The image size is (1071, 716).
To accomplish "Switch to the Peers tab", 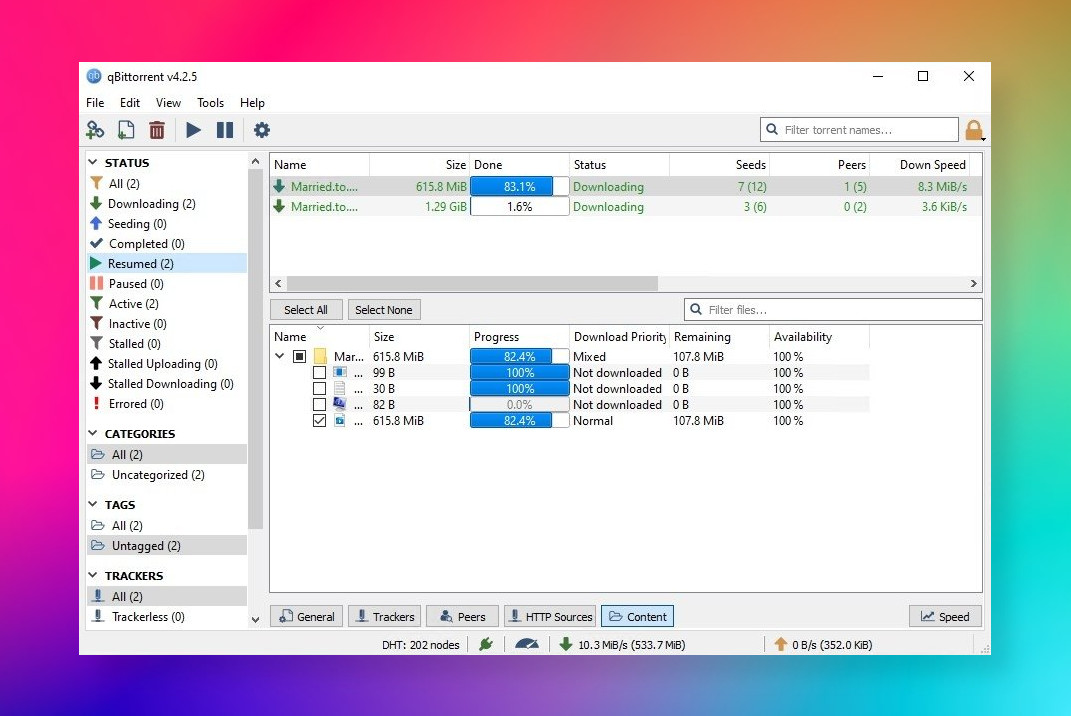I will [x=462, y=616].
